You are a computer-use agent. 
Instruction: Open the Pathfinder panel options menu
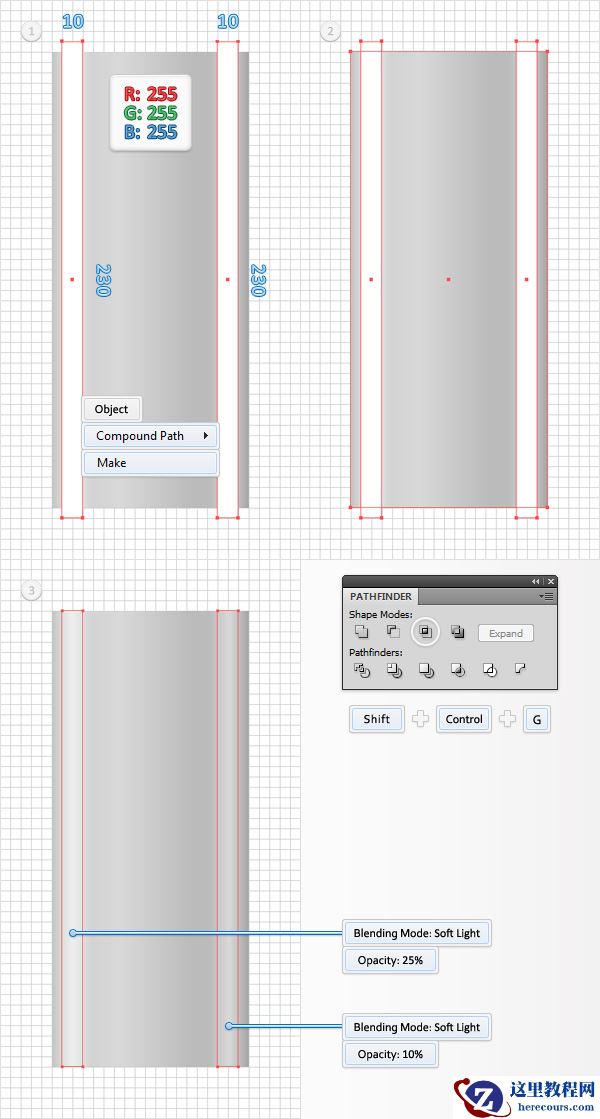[547, 596]
